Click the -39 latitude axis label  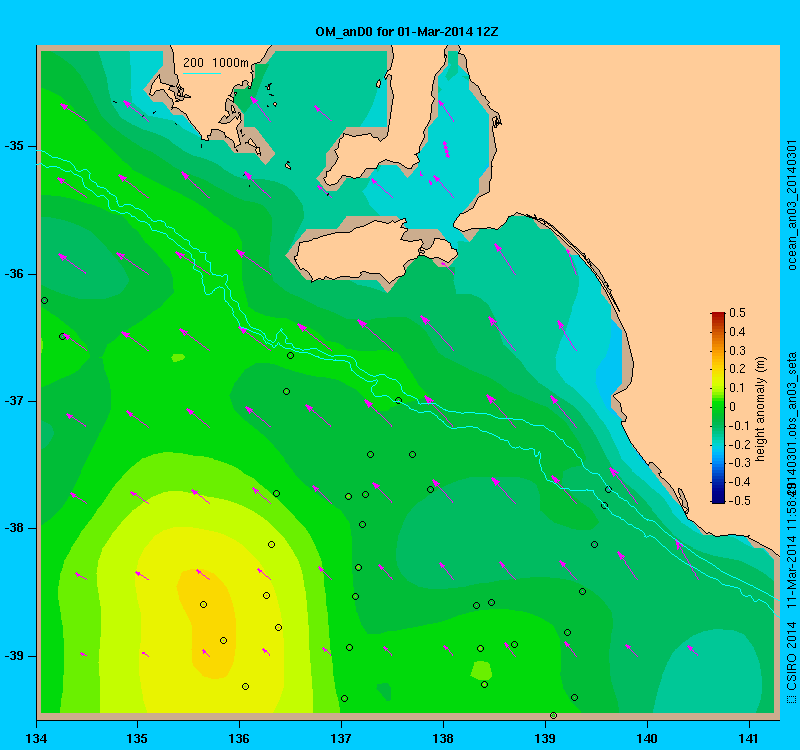[x=14, y=656]
